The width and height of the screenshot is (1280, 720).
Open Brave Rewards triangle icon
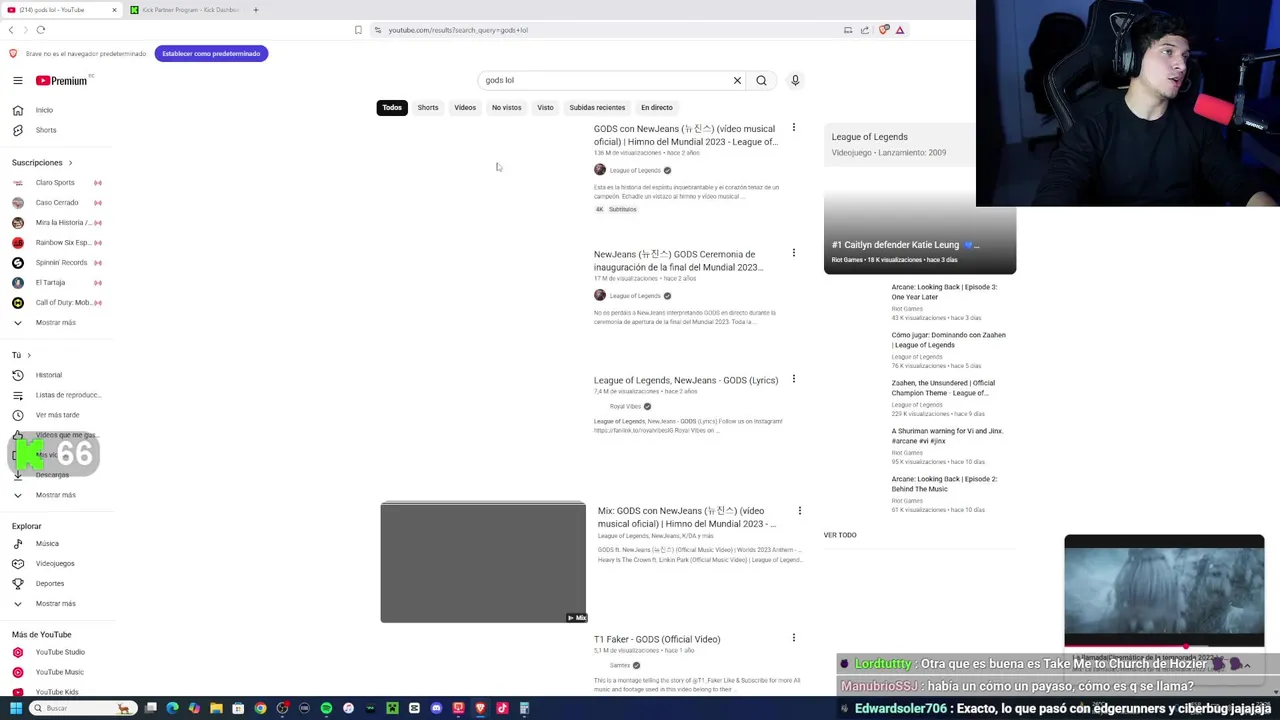pos(900,30)
